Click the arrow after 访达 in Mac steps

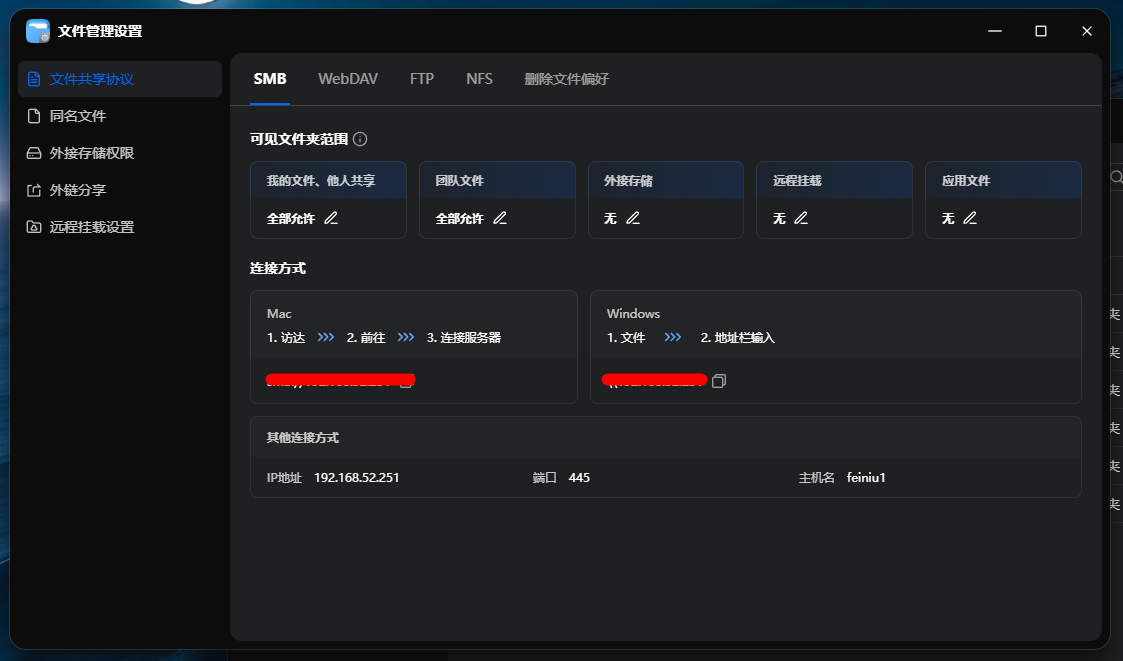325,337
